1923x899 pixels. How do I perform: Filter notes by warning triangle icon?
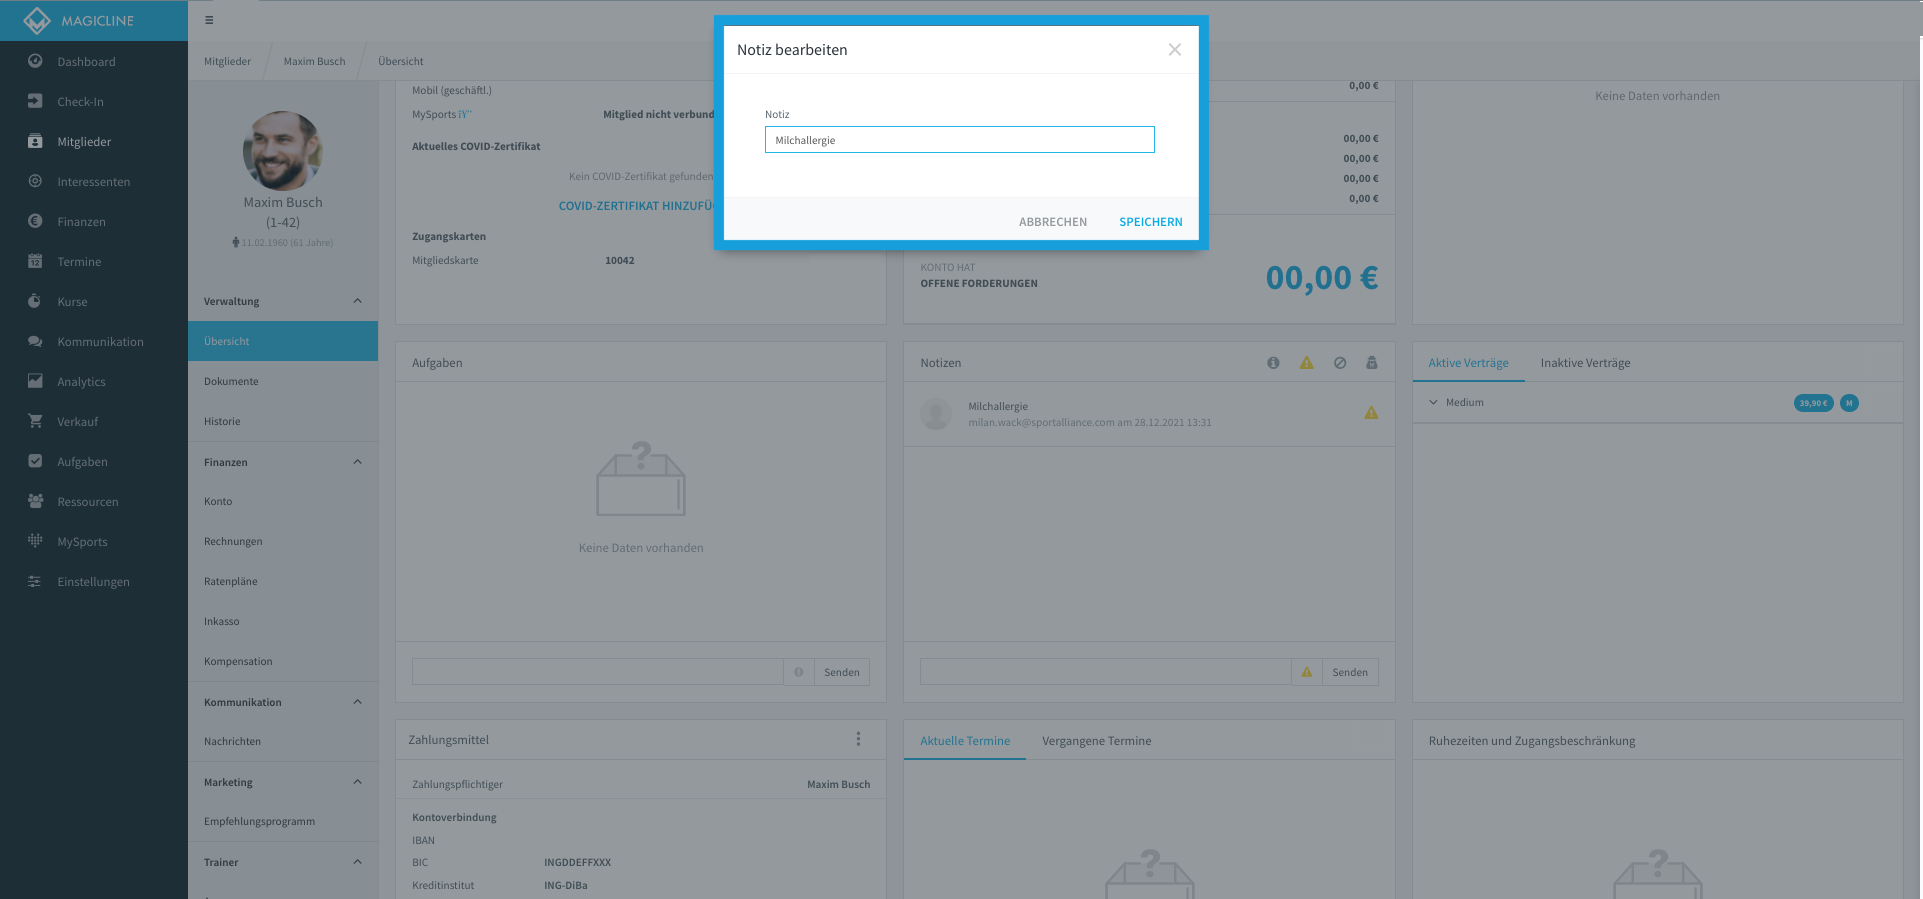click(x=1306, y=363)
